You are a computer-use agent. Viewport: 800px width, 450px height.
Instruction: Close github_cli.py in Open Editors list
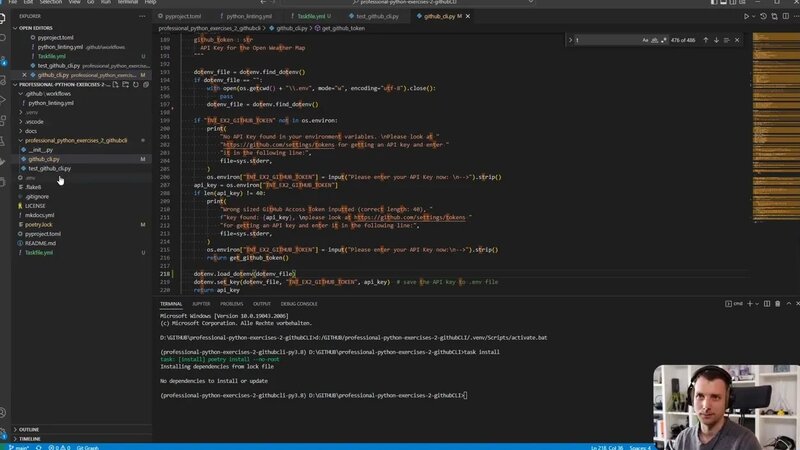click(24, 75)
